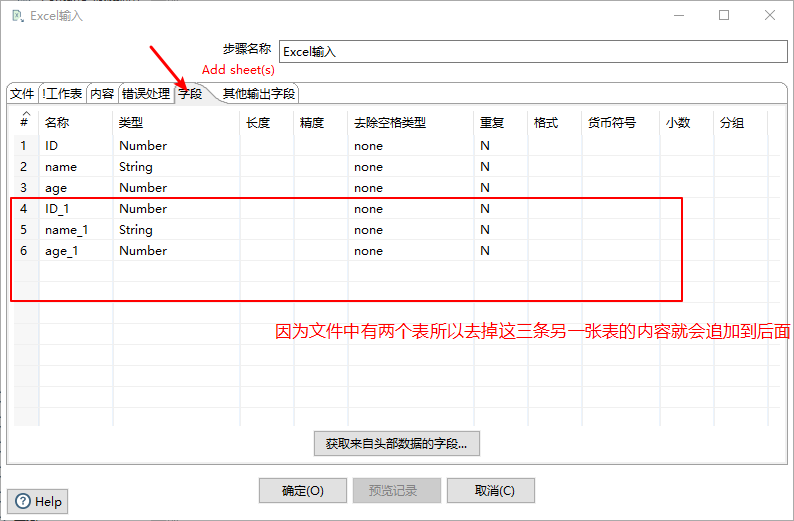Switch to the 文件 tab
The height and width of the screenshot is (521, 794).
pyautogui.click(x=22, y=94)
